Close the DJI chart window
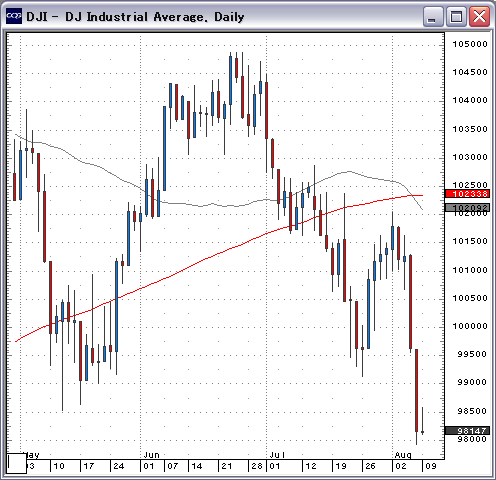The height and width of the screenshot is (480, 496). [479, 17]
